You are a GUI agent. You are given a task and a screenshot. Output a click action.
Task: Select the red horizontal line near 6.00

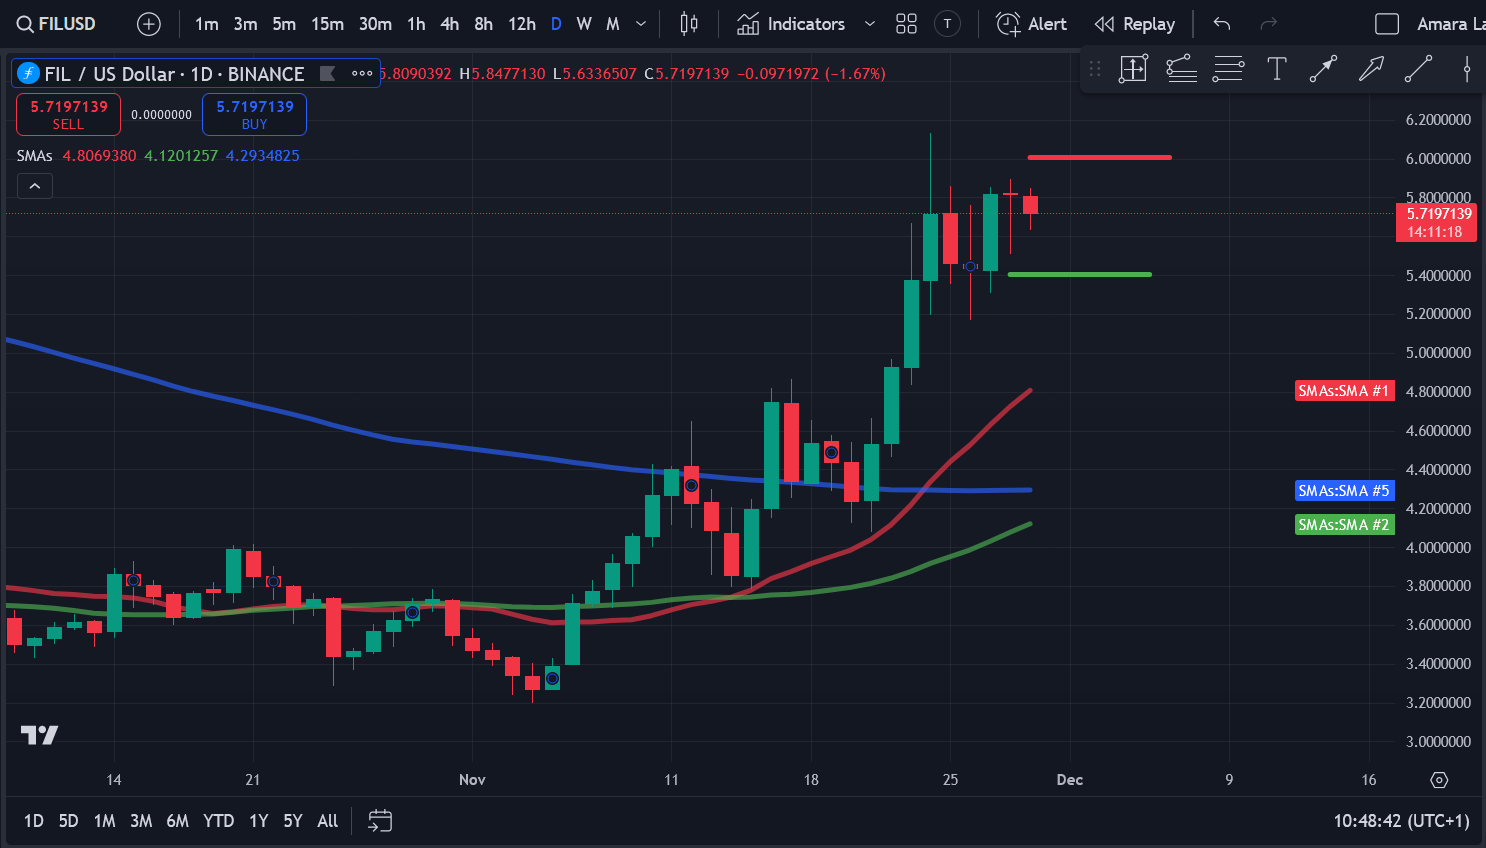[x=1099, y=157]
